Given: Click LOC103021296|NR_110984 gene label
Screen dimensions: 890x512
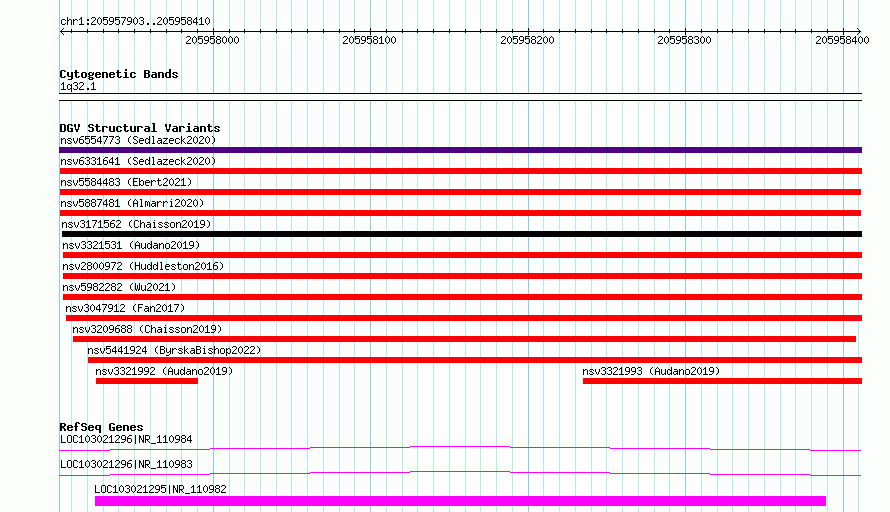Looking at the screenshot, I should (126, 439).
